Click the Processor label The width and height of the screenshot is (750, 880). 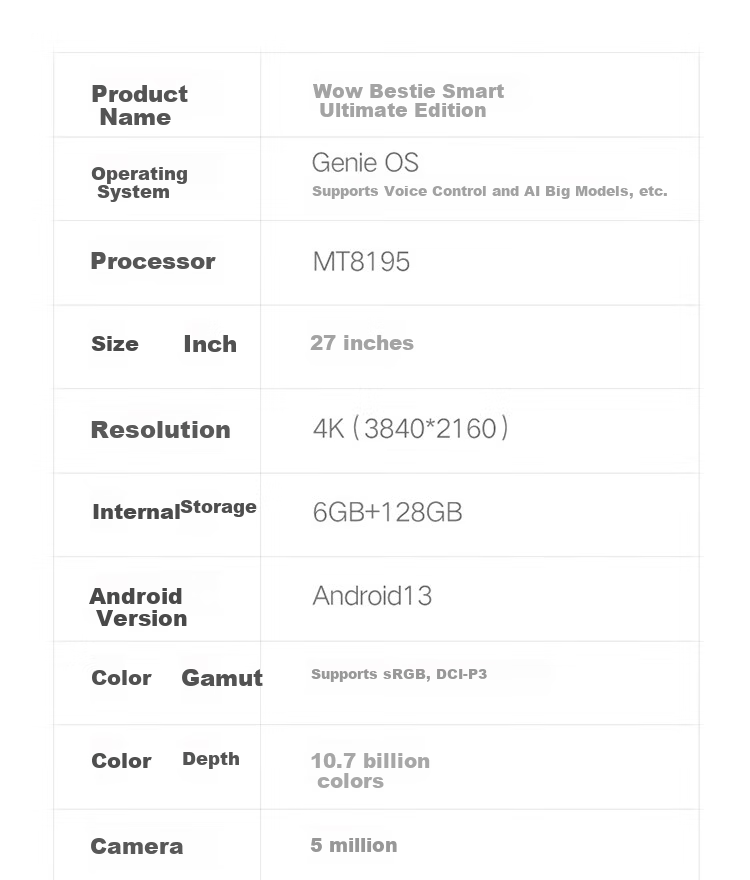[153, 261]
